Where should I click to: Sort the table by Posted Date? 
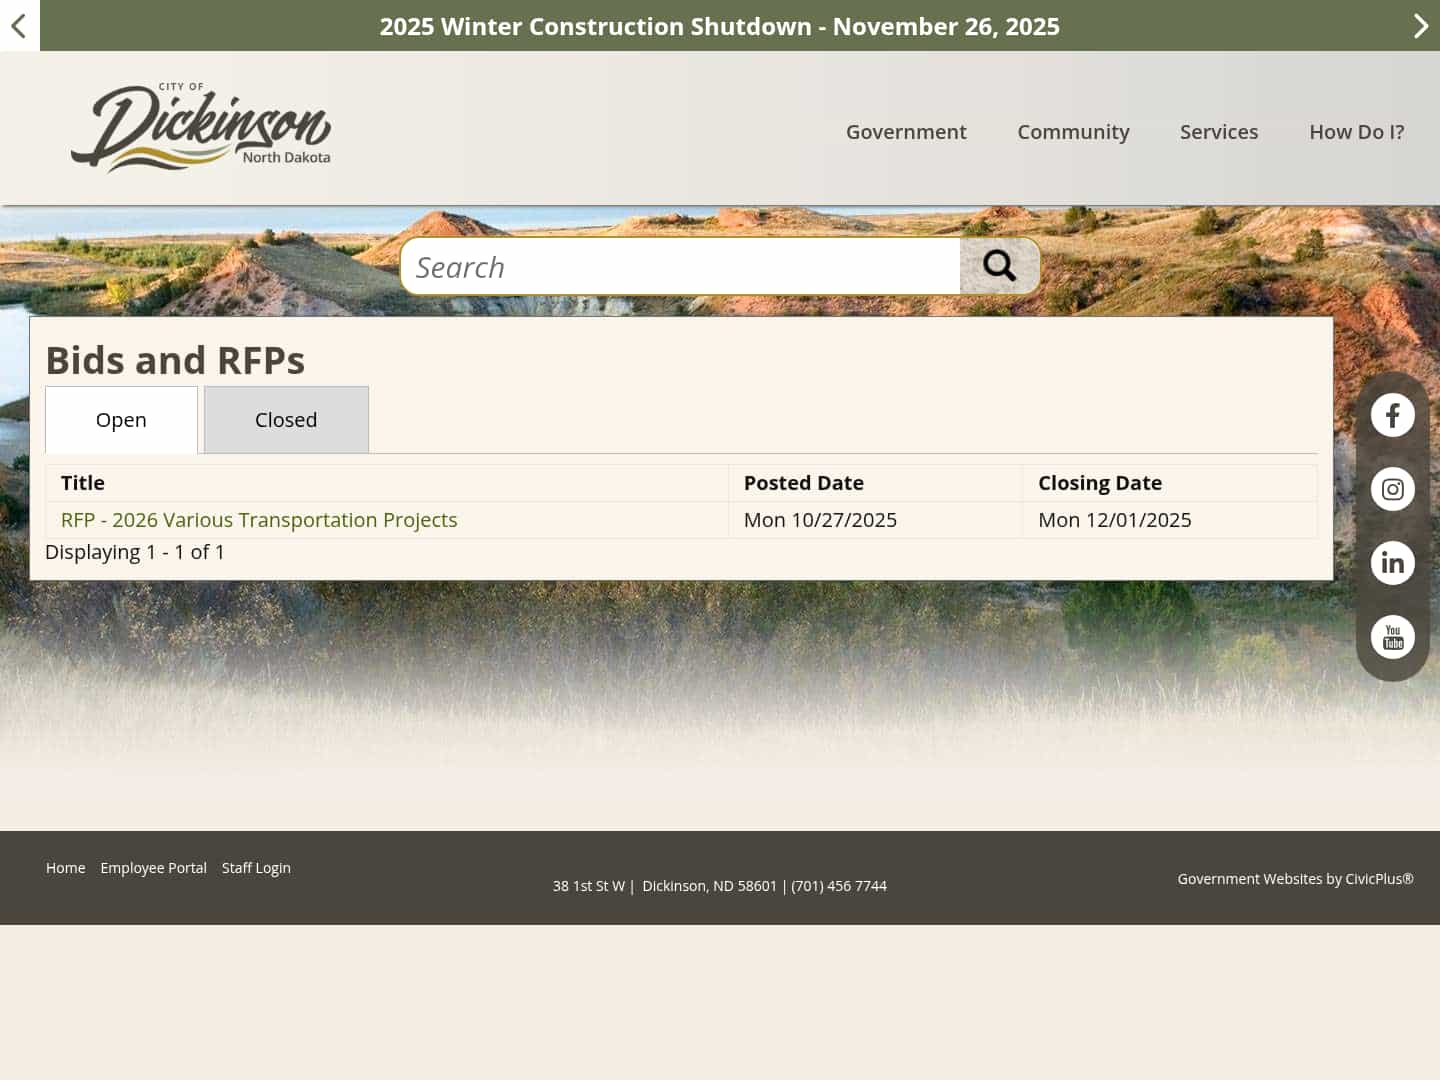[x=803, y=483]
